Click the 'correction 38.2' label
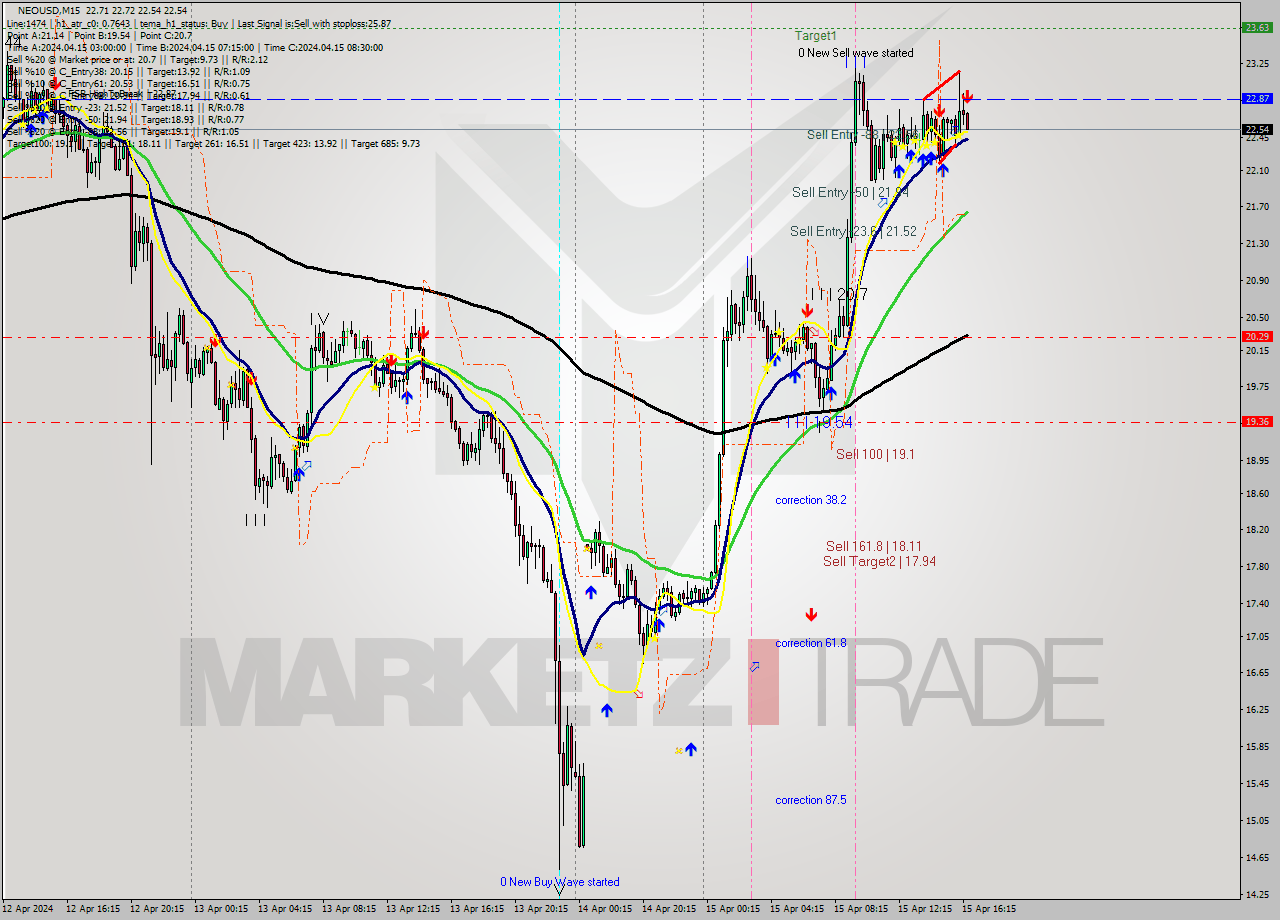This screenshot has height=920, width=1280. tap(811, 500)
